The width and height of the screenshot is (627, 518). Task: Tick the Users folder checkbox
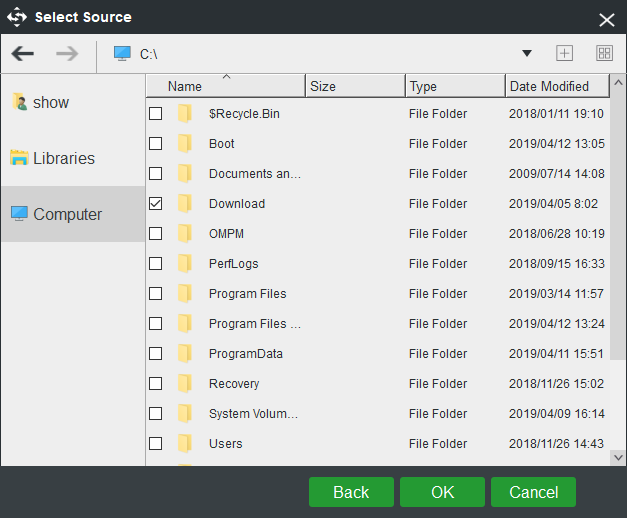pyautogui.click(x=156, y=444)
